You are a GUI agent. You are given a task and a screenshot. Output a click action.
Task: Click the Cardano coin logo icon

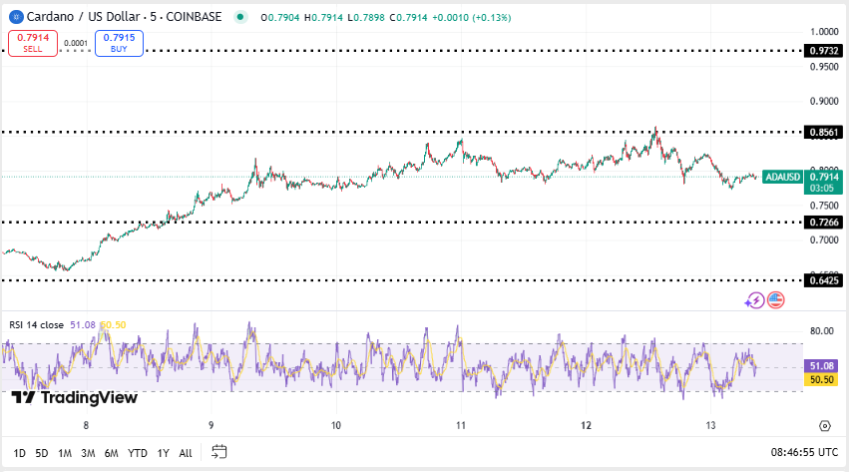tap(16, 17)
